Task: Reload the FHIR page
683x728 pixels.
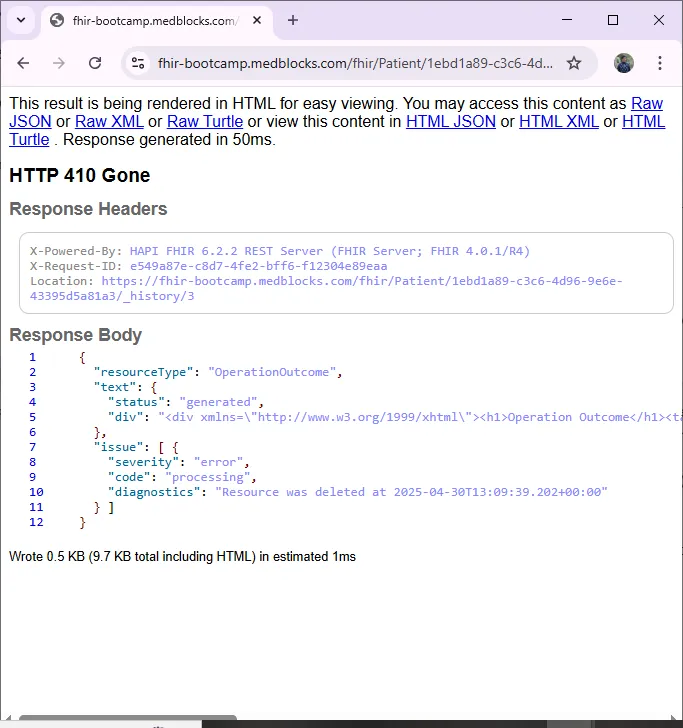Action: [x=95, y=63]
